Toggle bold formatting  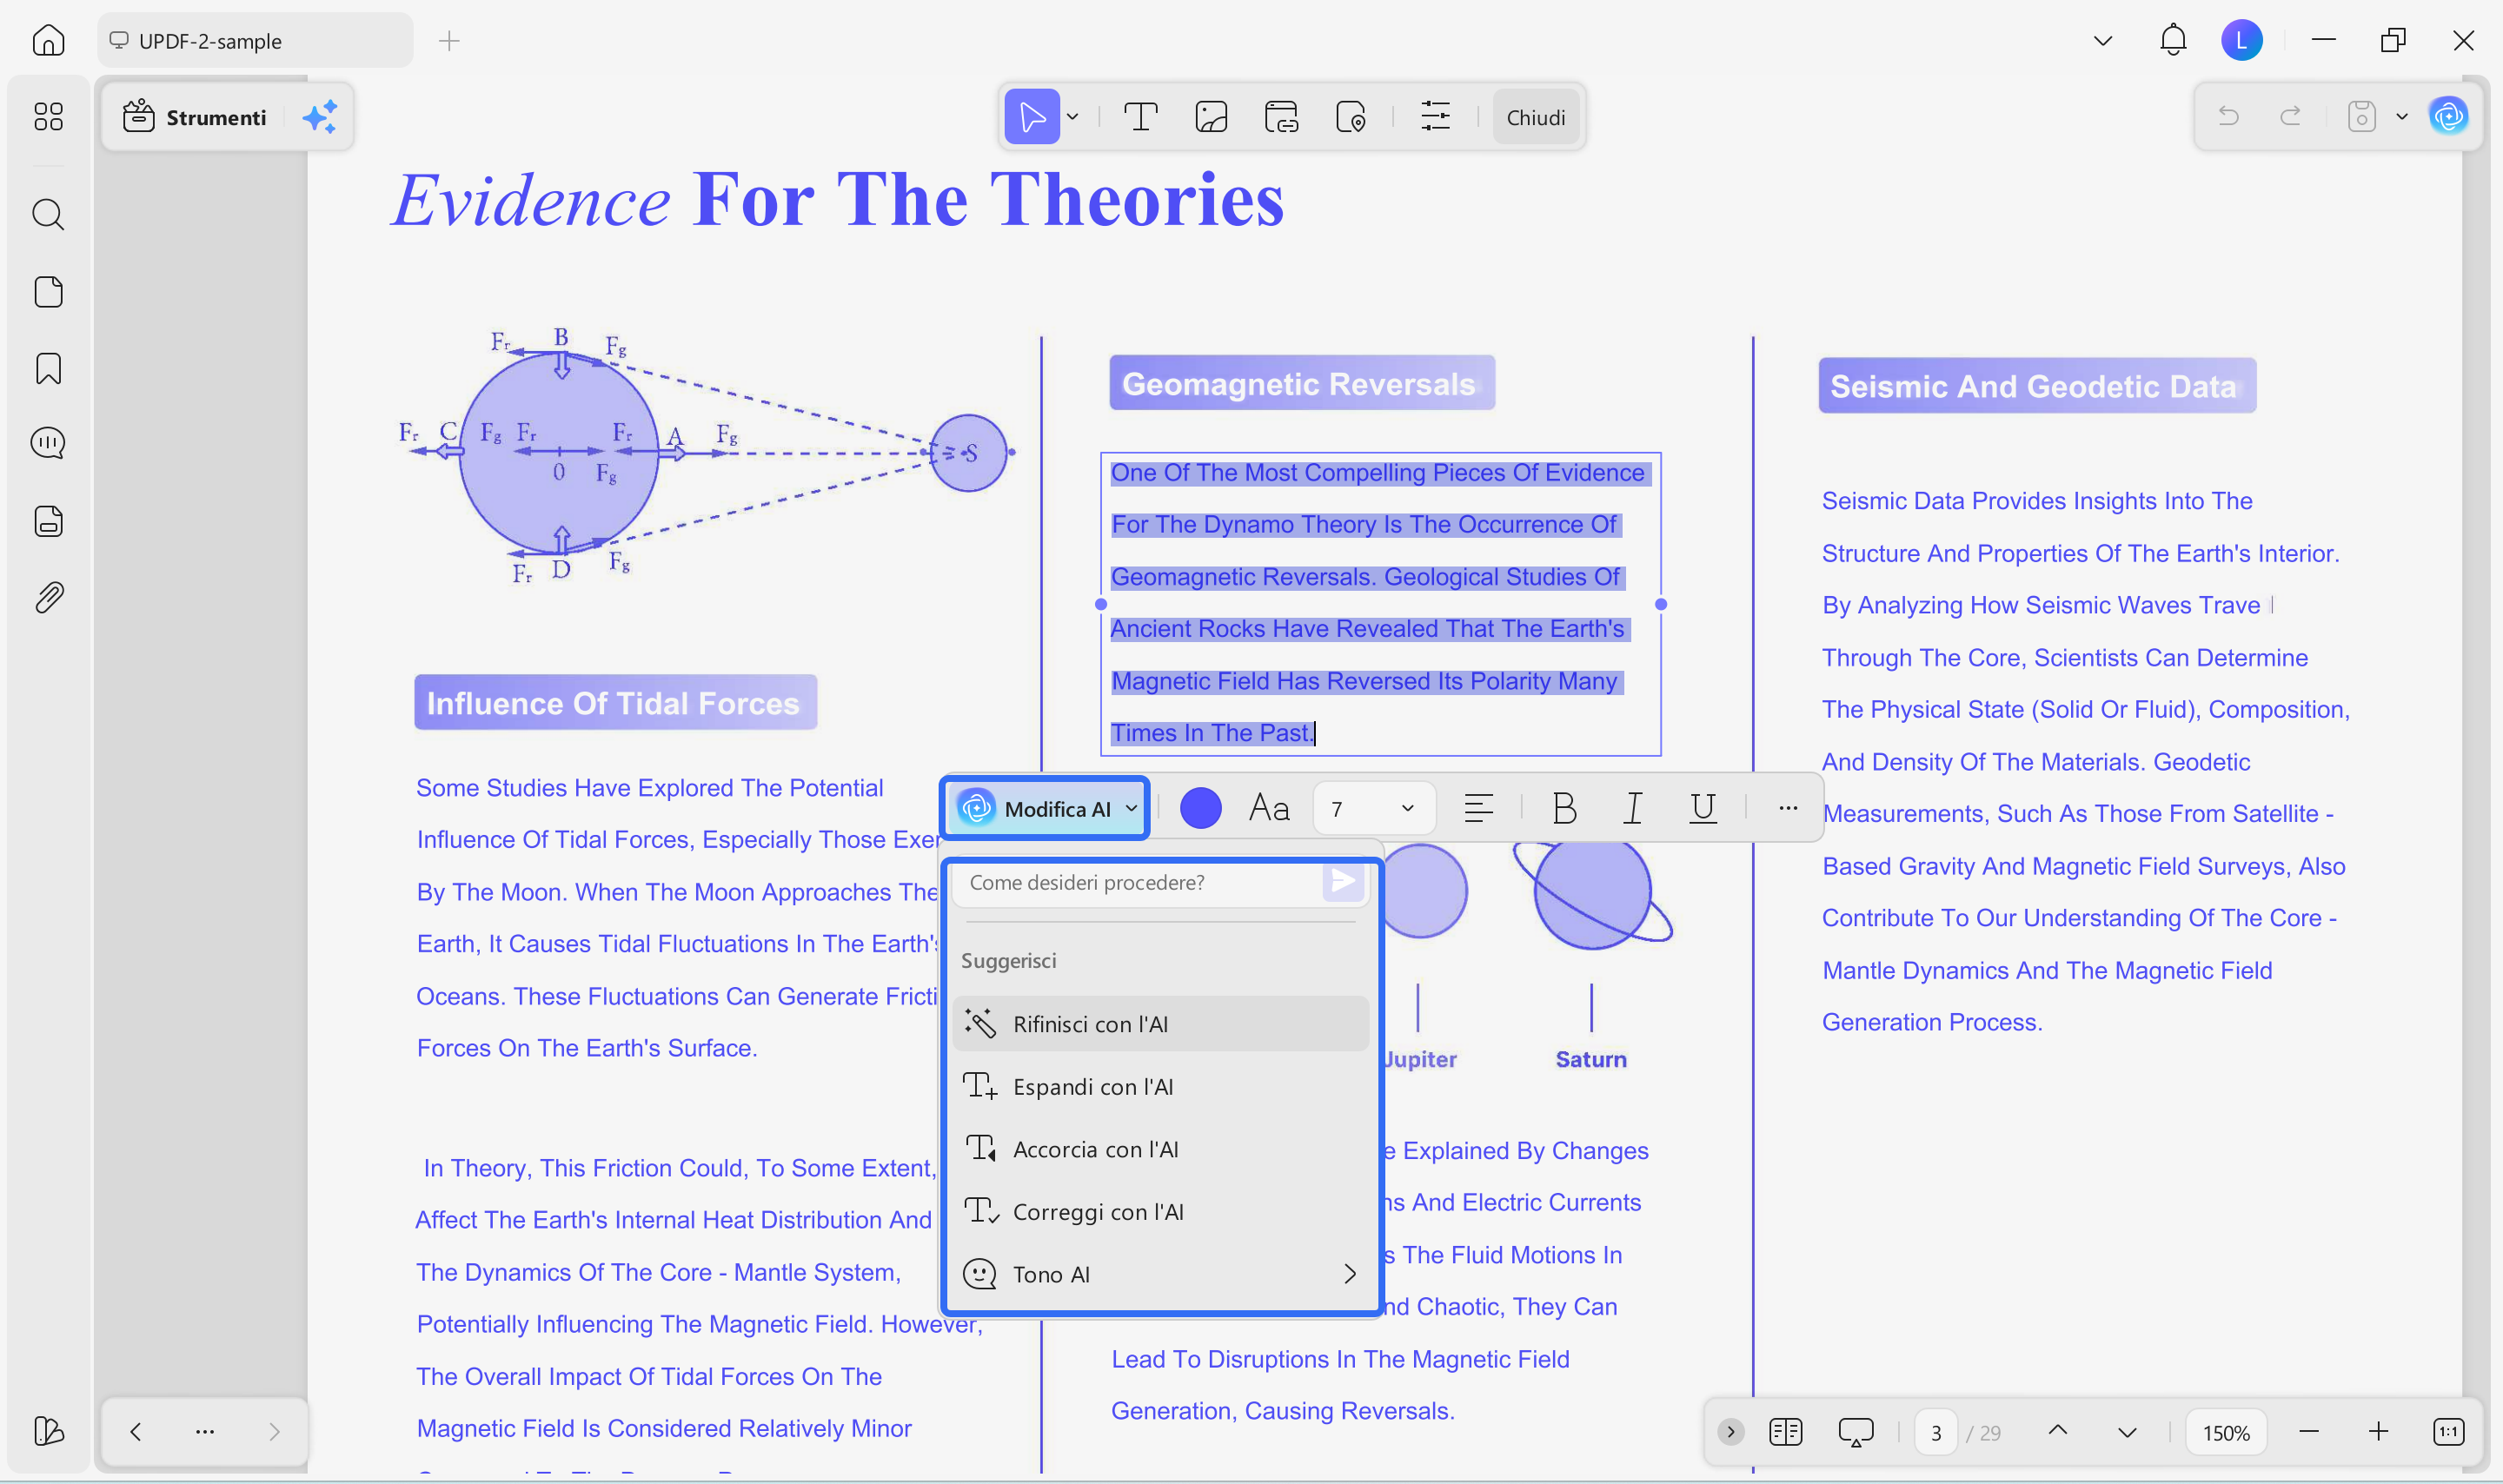tap(1564, 808)
